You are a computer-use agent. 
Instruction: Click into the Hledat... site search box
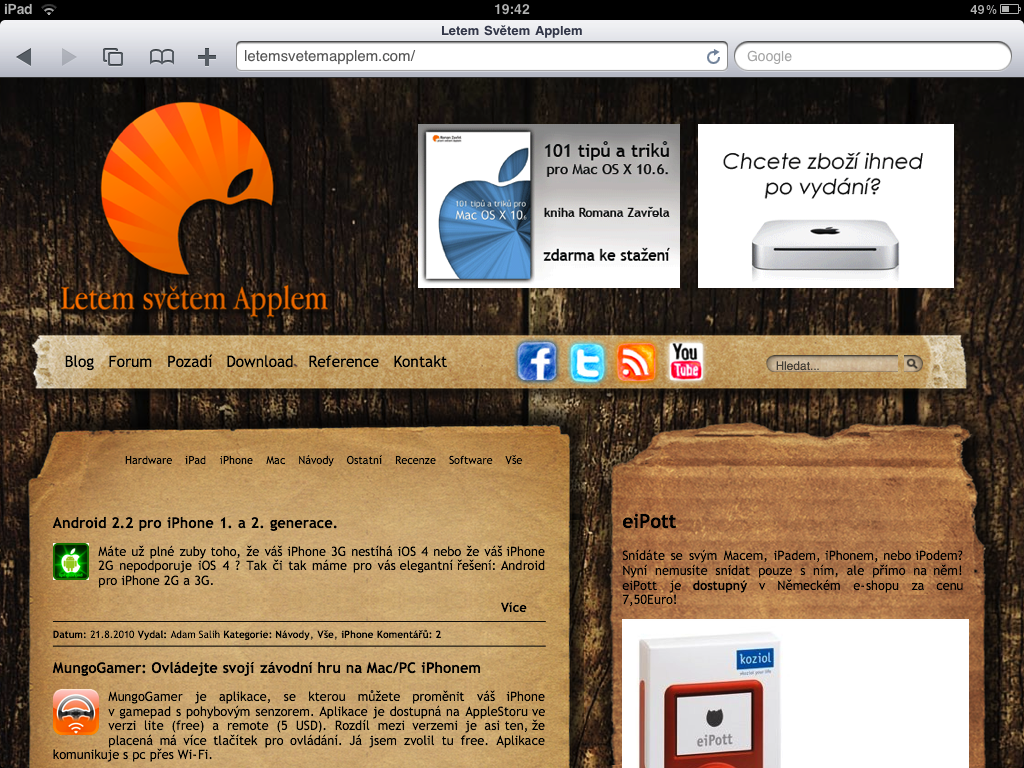(835, 364)
